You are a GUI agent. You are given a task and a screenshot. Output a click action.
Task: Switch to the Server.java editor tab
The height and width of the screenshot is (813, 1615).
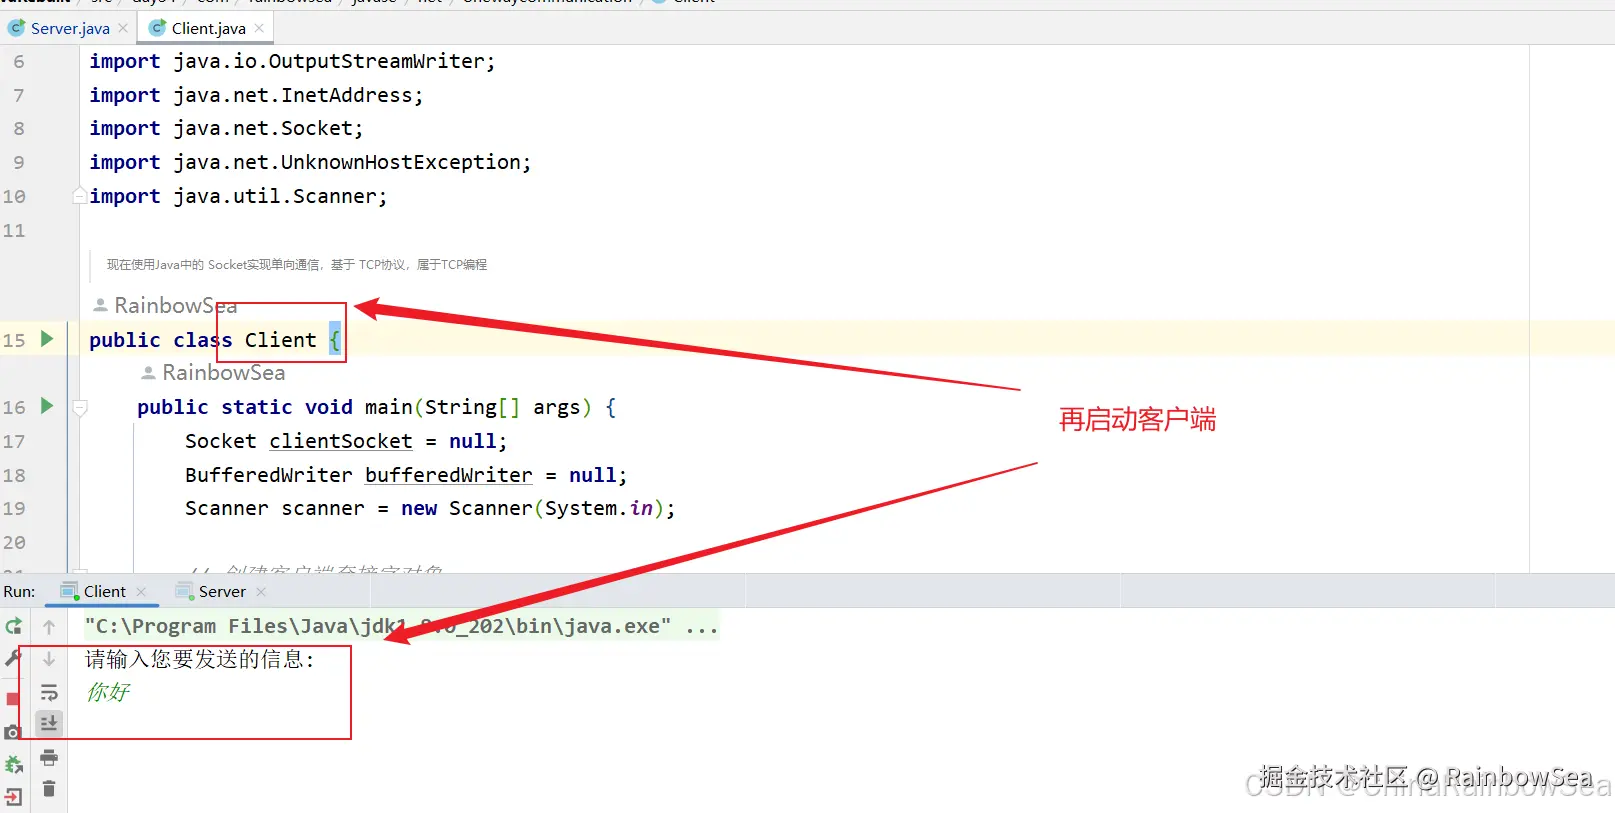(x=68, y=28)
